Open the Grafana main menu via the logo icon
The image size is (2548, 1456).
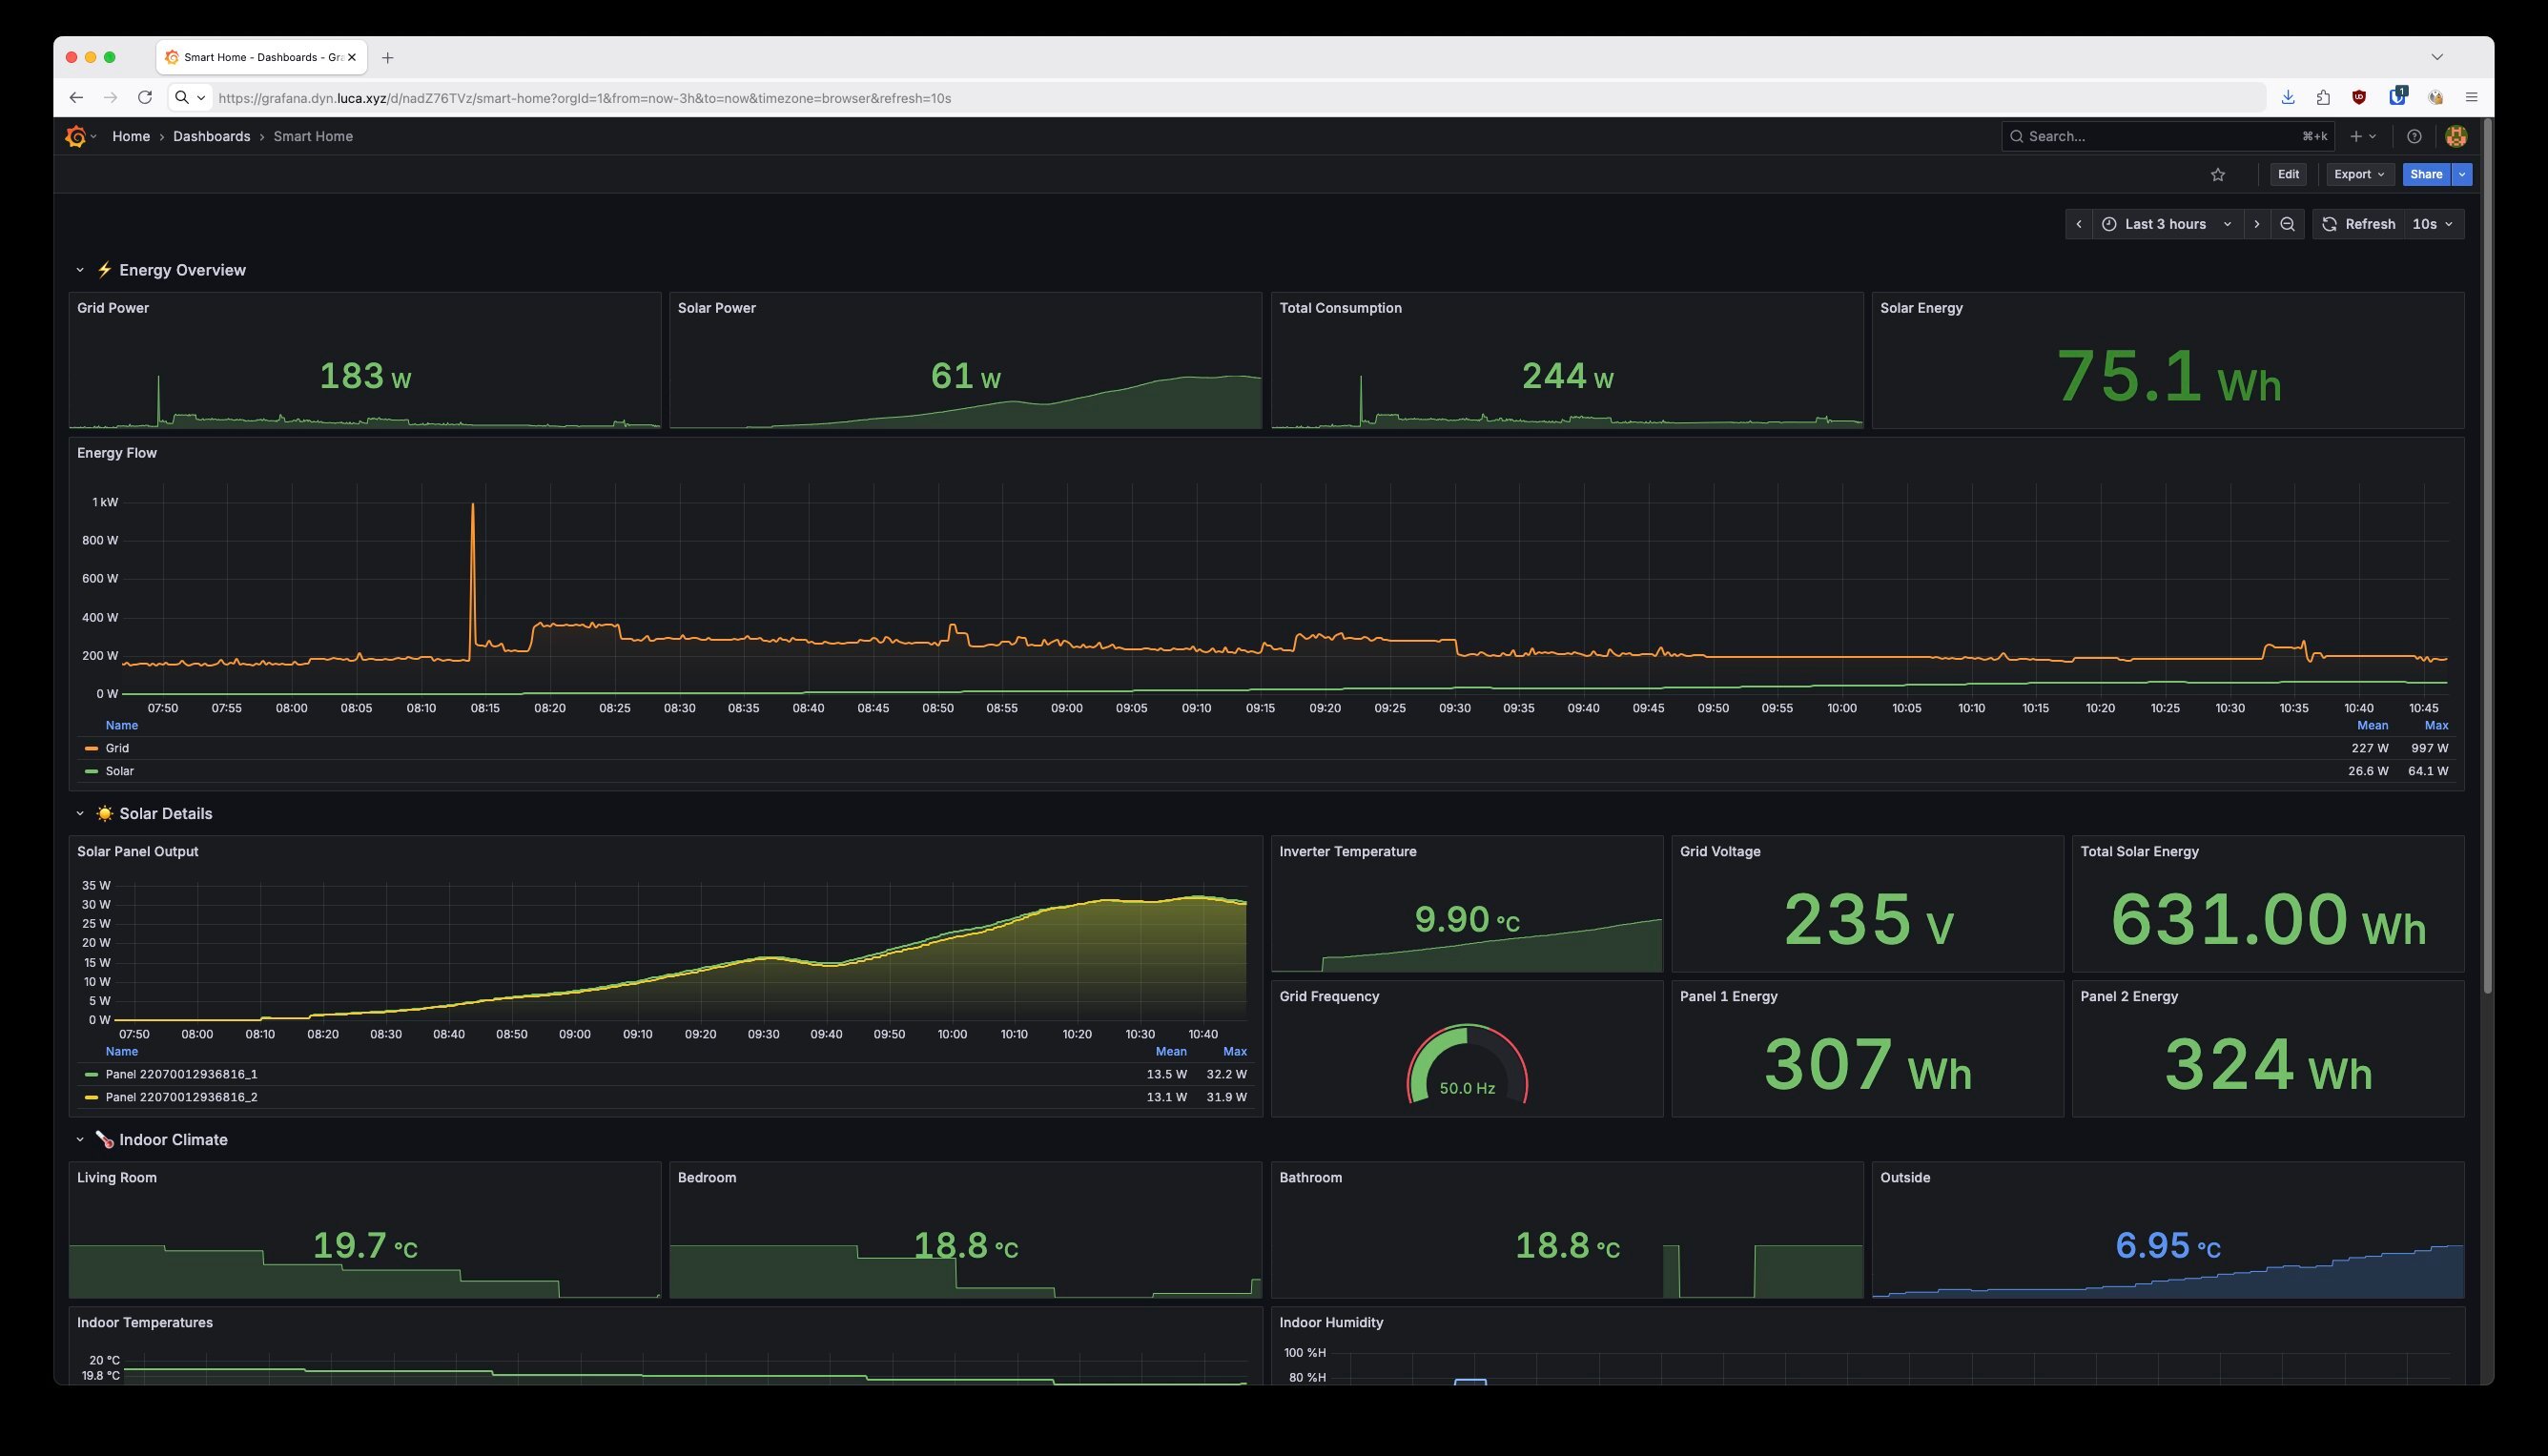point(76,136)
